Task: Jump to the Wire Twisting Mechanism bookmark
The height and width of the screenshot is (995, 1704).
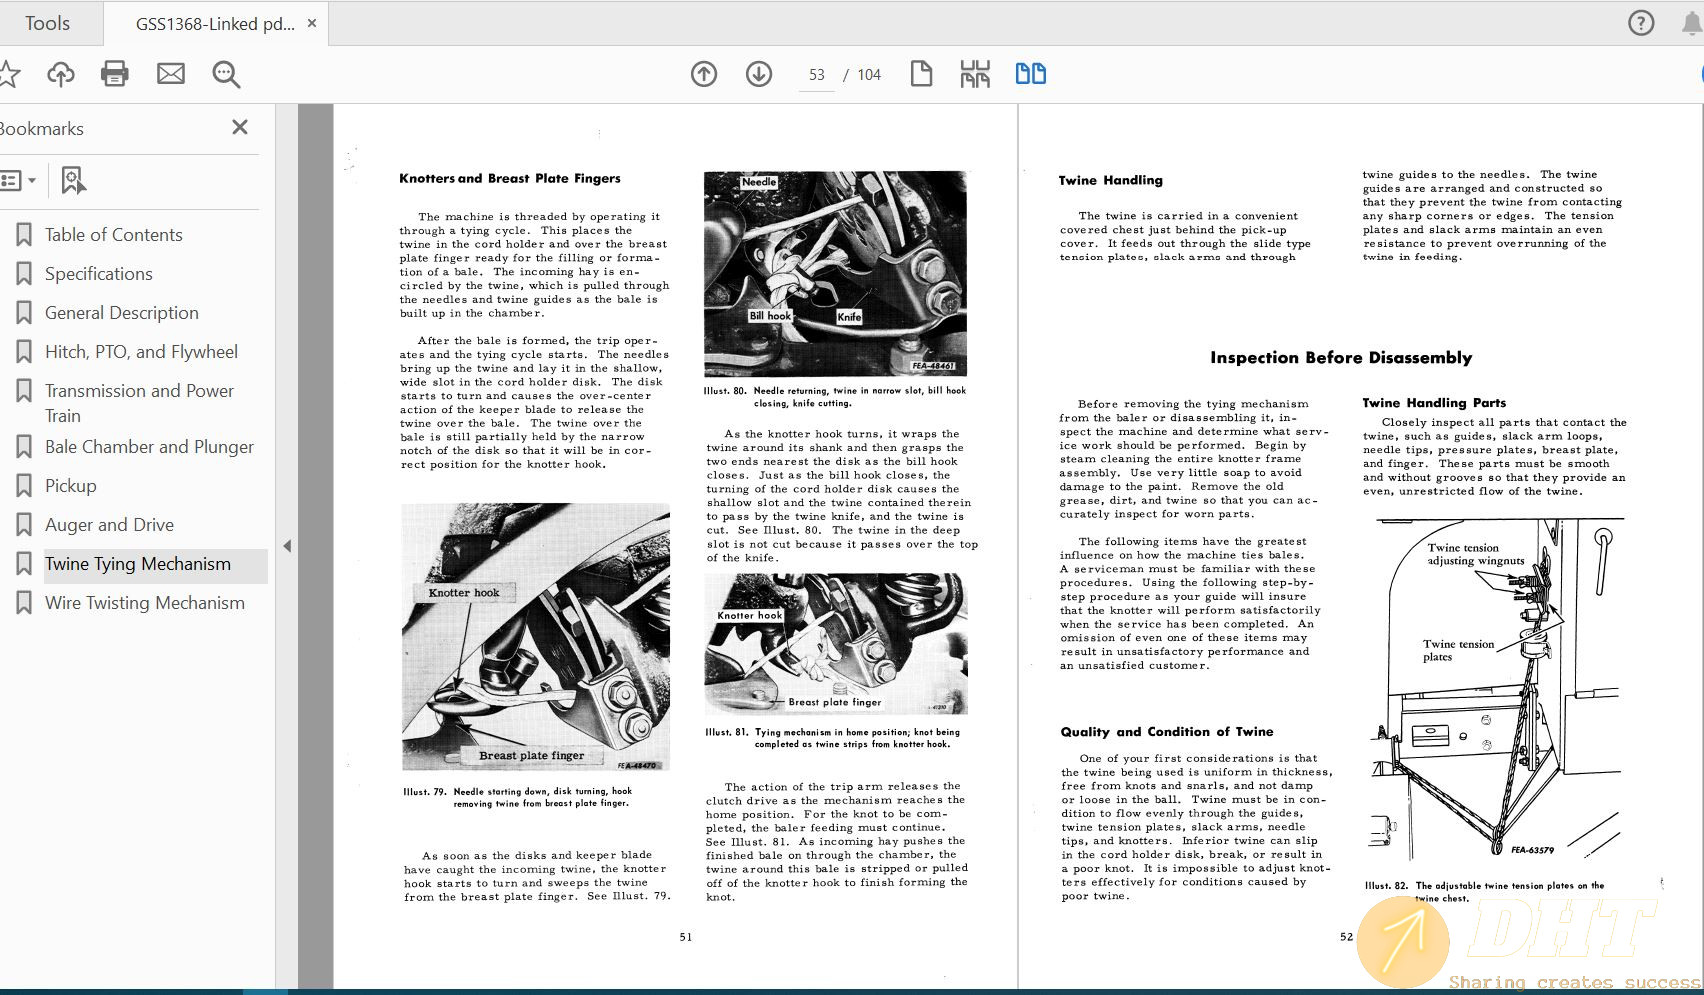Action: [x=144, y=602]
